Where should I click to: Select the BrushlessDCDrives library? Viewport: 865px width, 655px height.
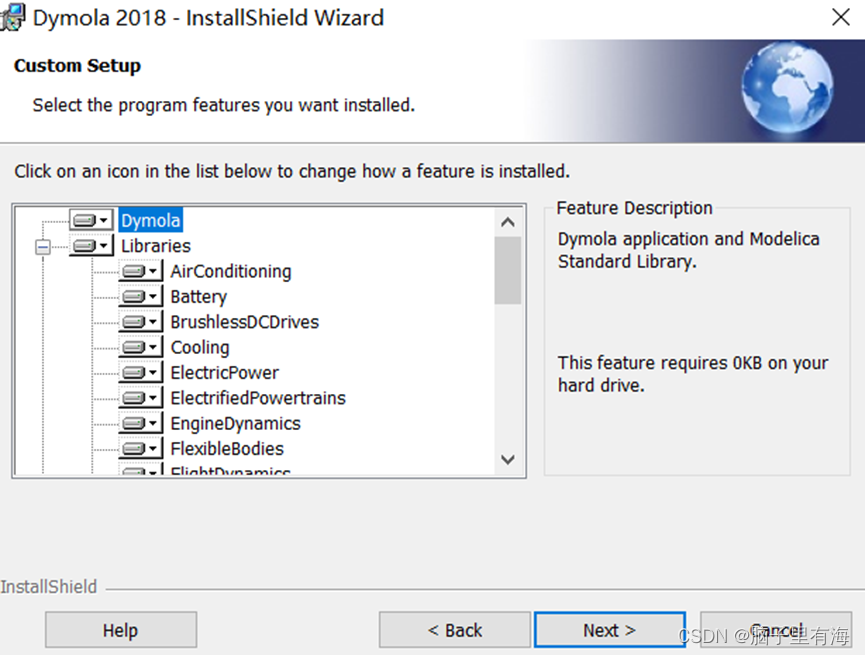click(244, 322)
